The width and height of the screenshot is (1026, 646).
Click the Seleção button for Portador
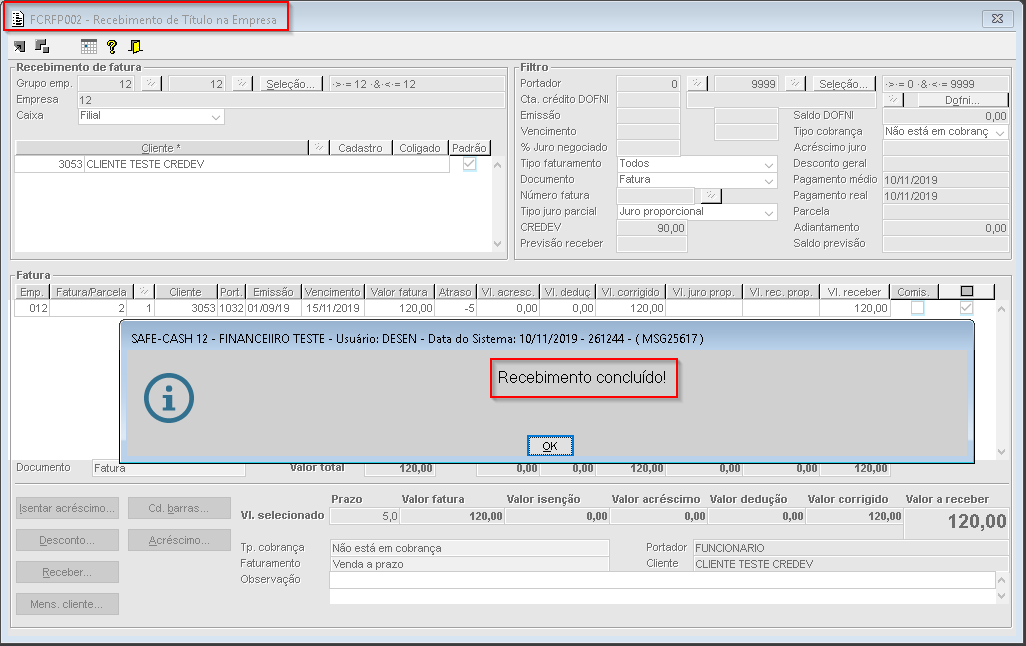tap(843, 84)
